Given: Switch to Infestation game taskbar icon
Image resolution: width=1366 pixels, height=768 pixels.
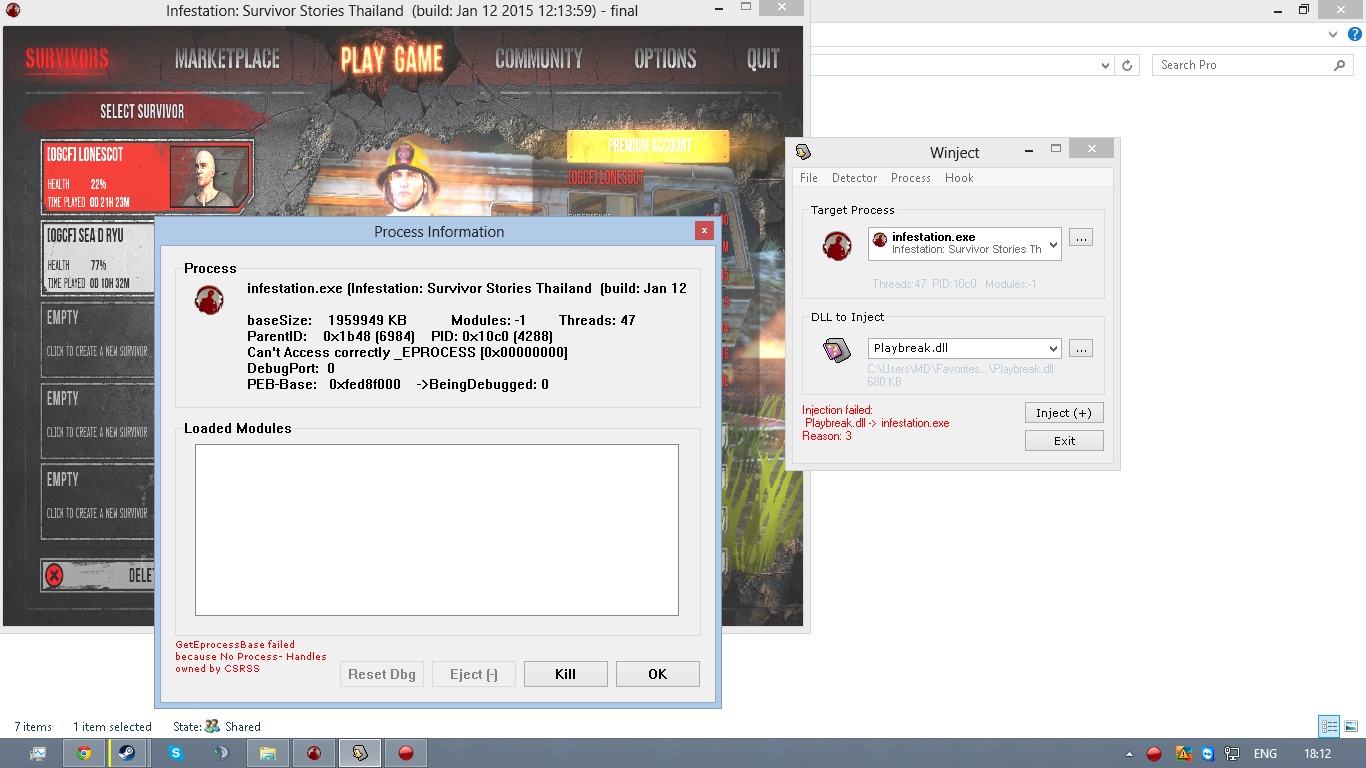Looking at the screenshot, I should point(313,753).
